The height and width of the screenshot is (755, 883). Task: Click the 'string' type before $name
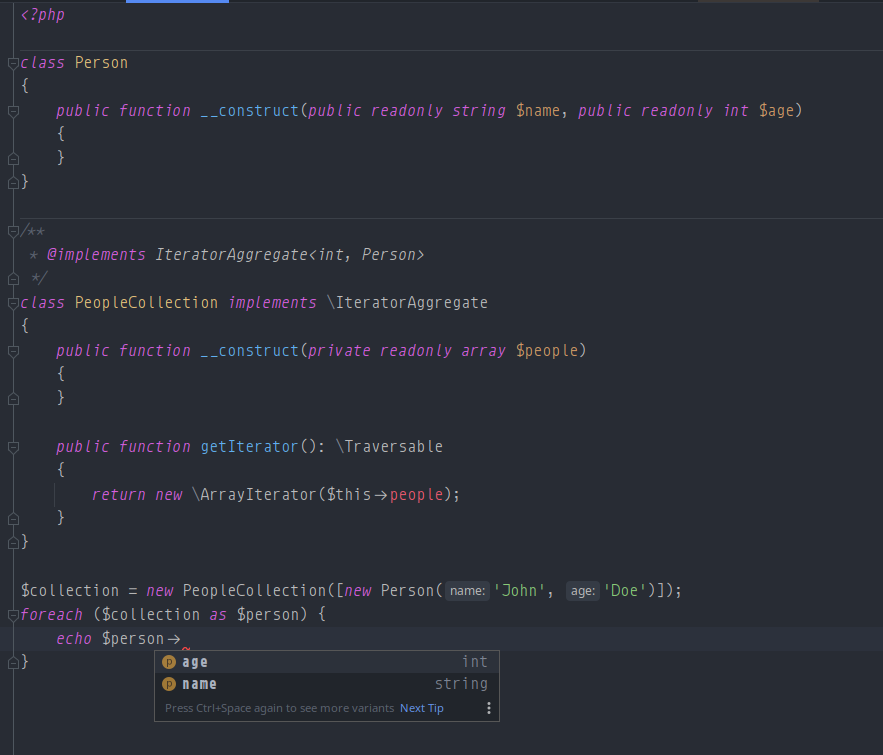point(479,110)
